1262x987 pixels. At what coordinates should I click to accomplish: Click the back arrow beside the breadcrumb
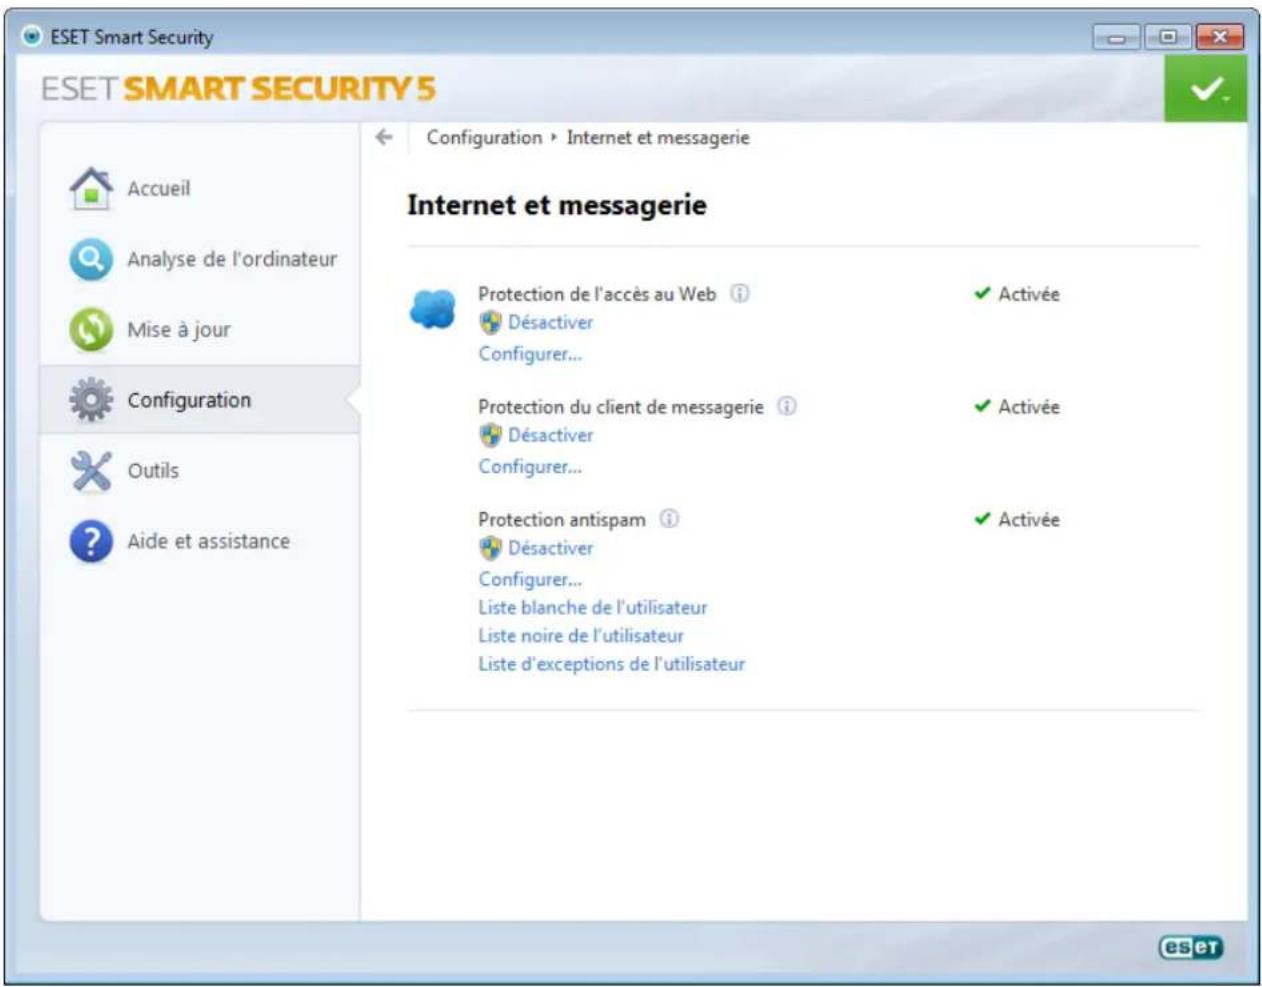(384, 137)
